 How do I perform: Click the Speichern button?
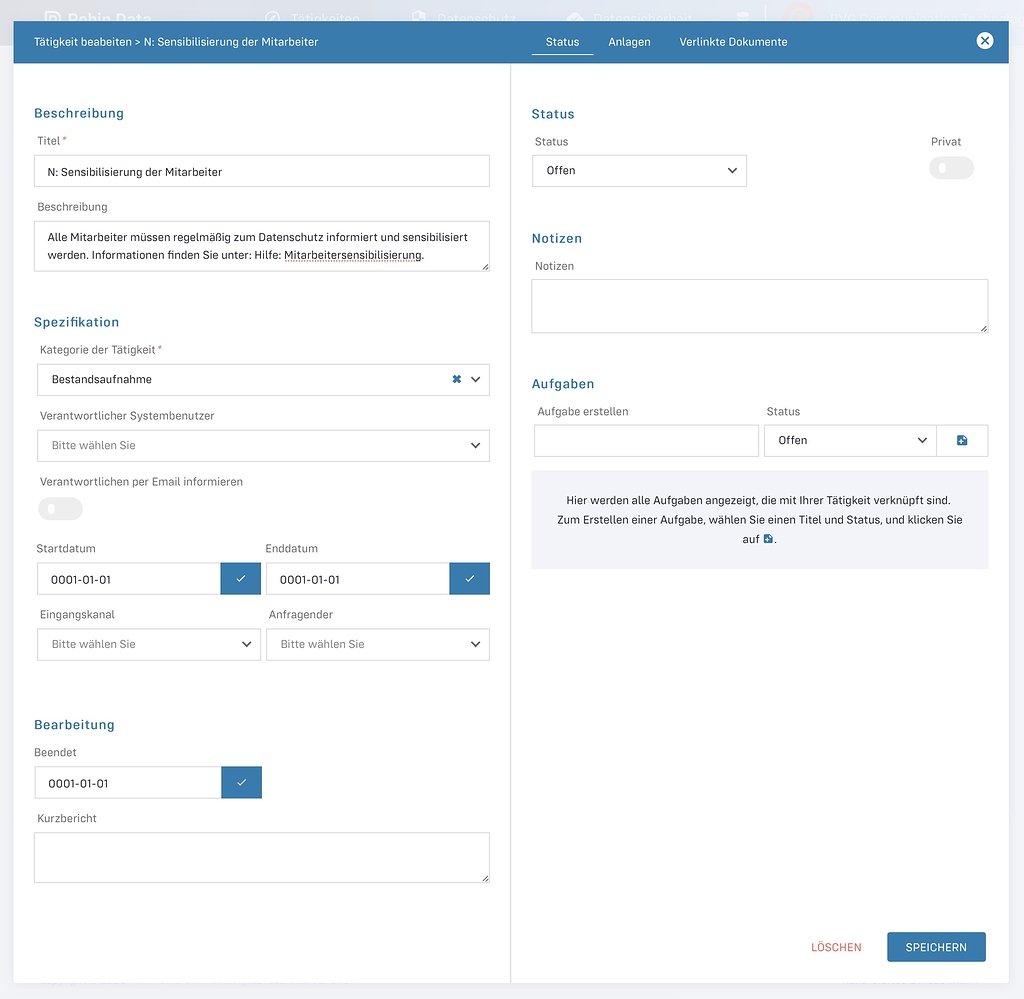pos(935,947)
